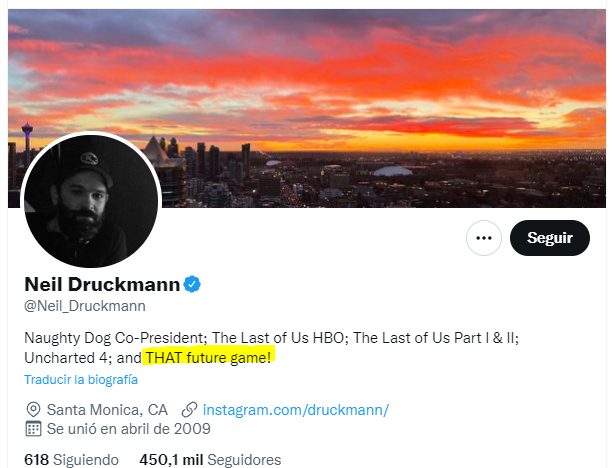This screenshot has height=468, width=613.
Task: View the 618 Siguiendo list
Action: [x=71, y=460]
